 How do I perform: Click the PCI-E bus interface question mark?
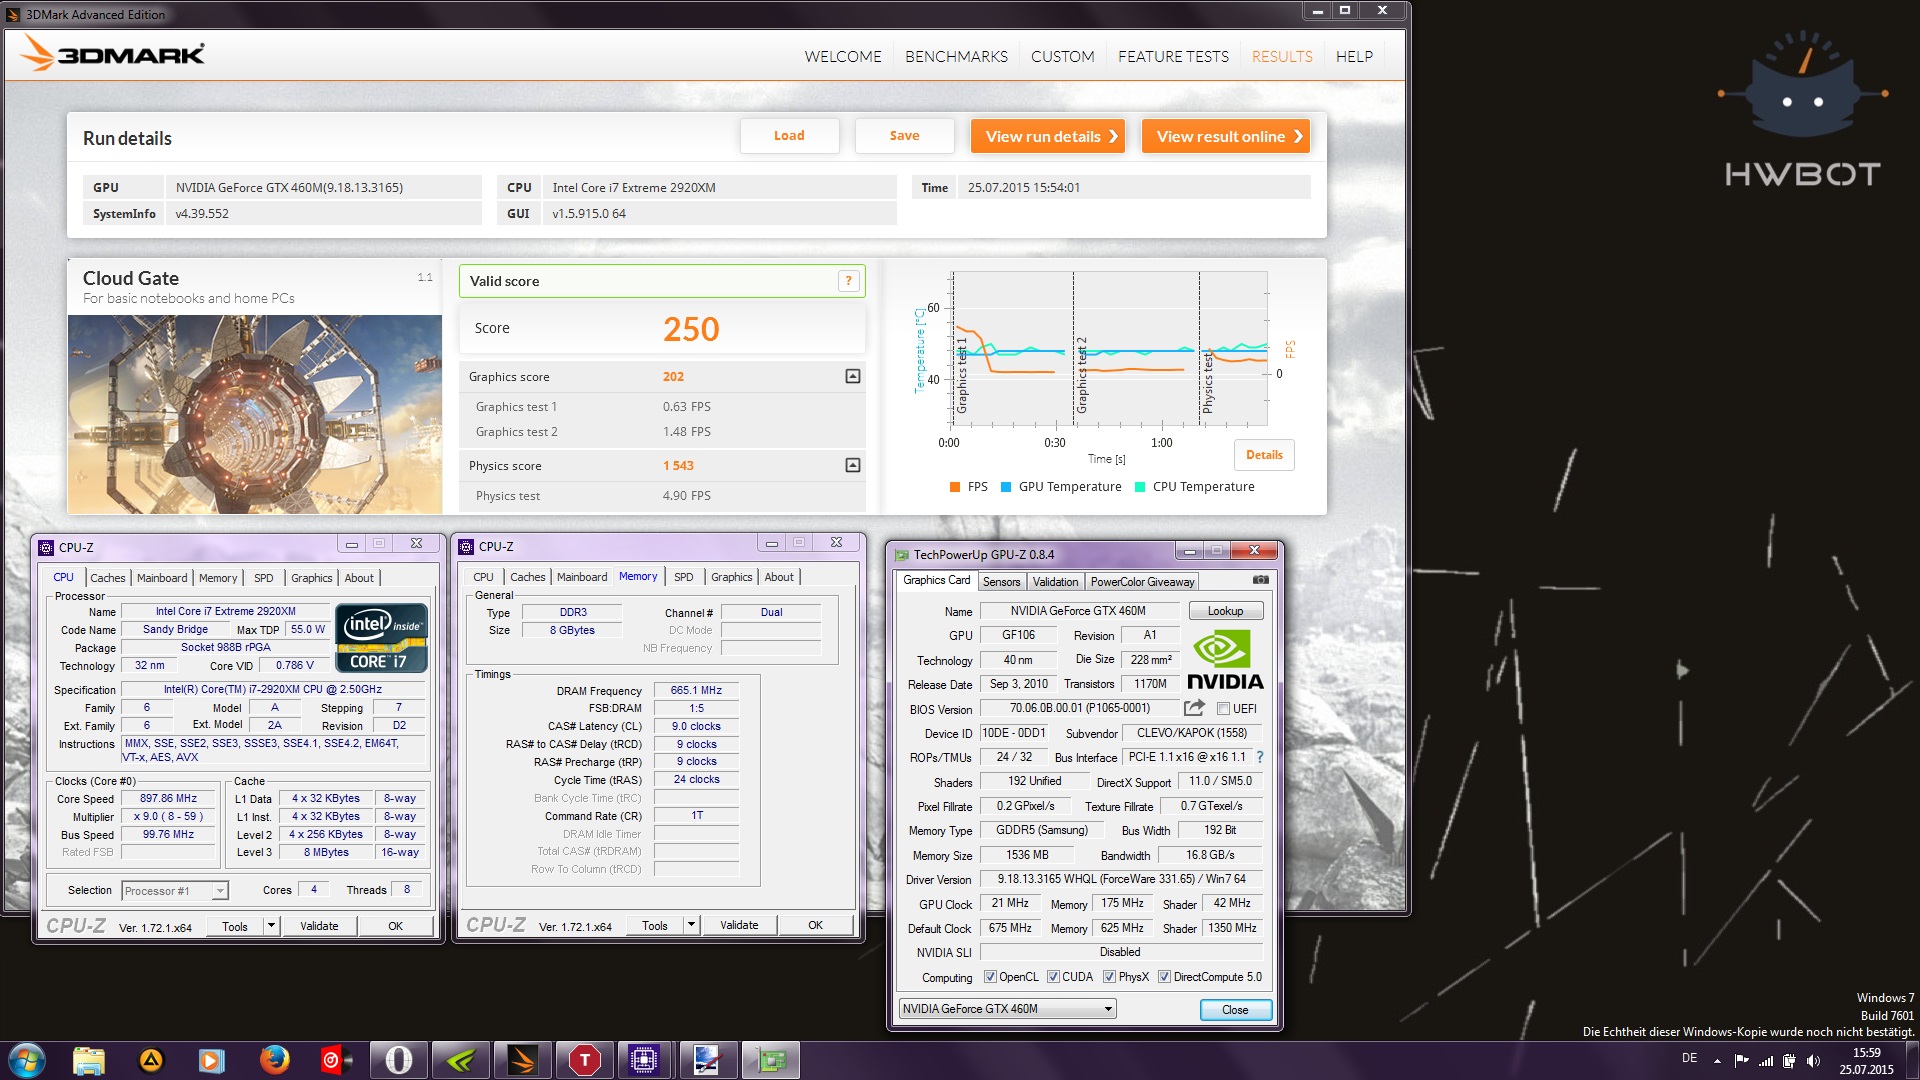point(1260,757)
